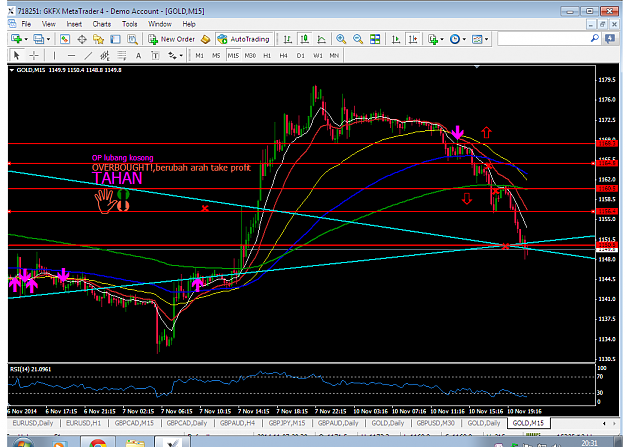Viewport: 625px width, 447px height.
Task: Open the Data Window crosshair icon
Action: pos(82,39)
